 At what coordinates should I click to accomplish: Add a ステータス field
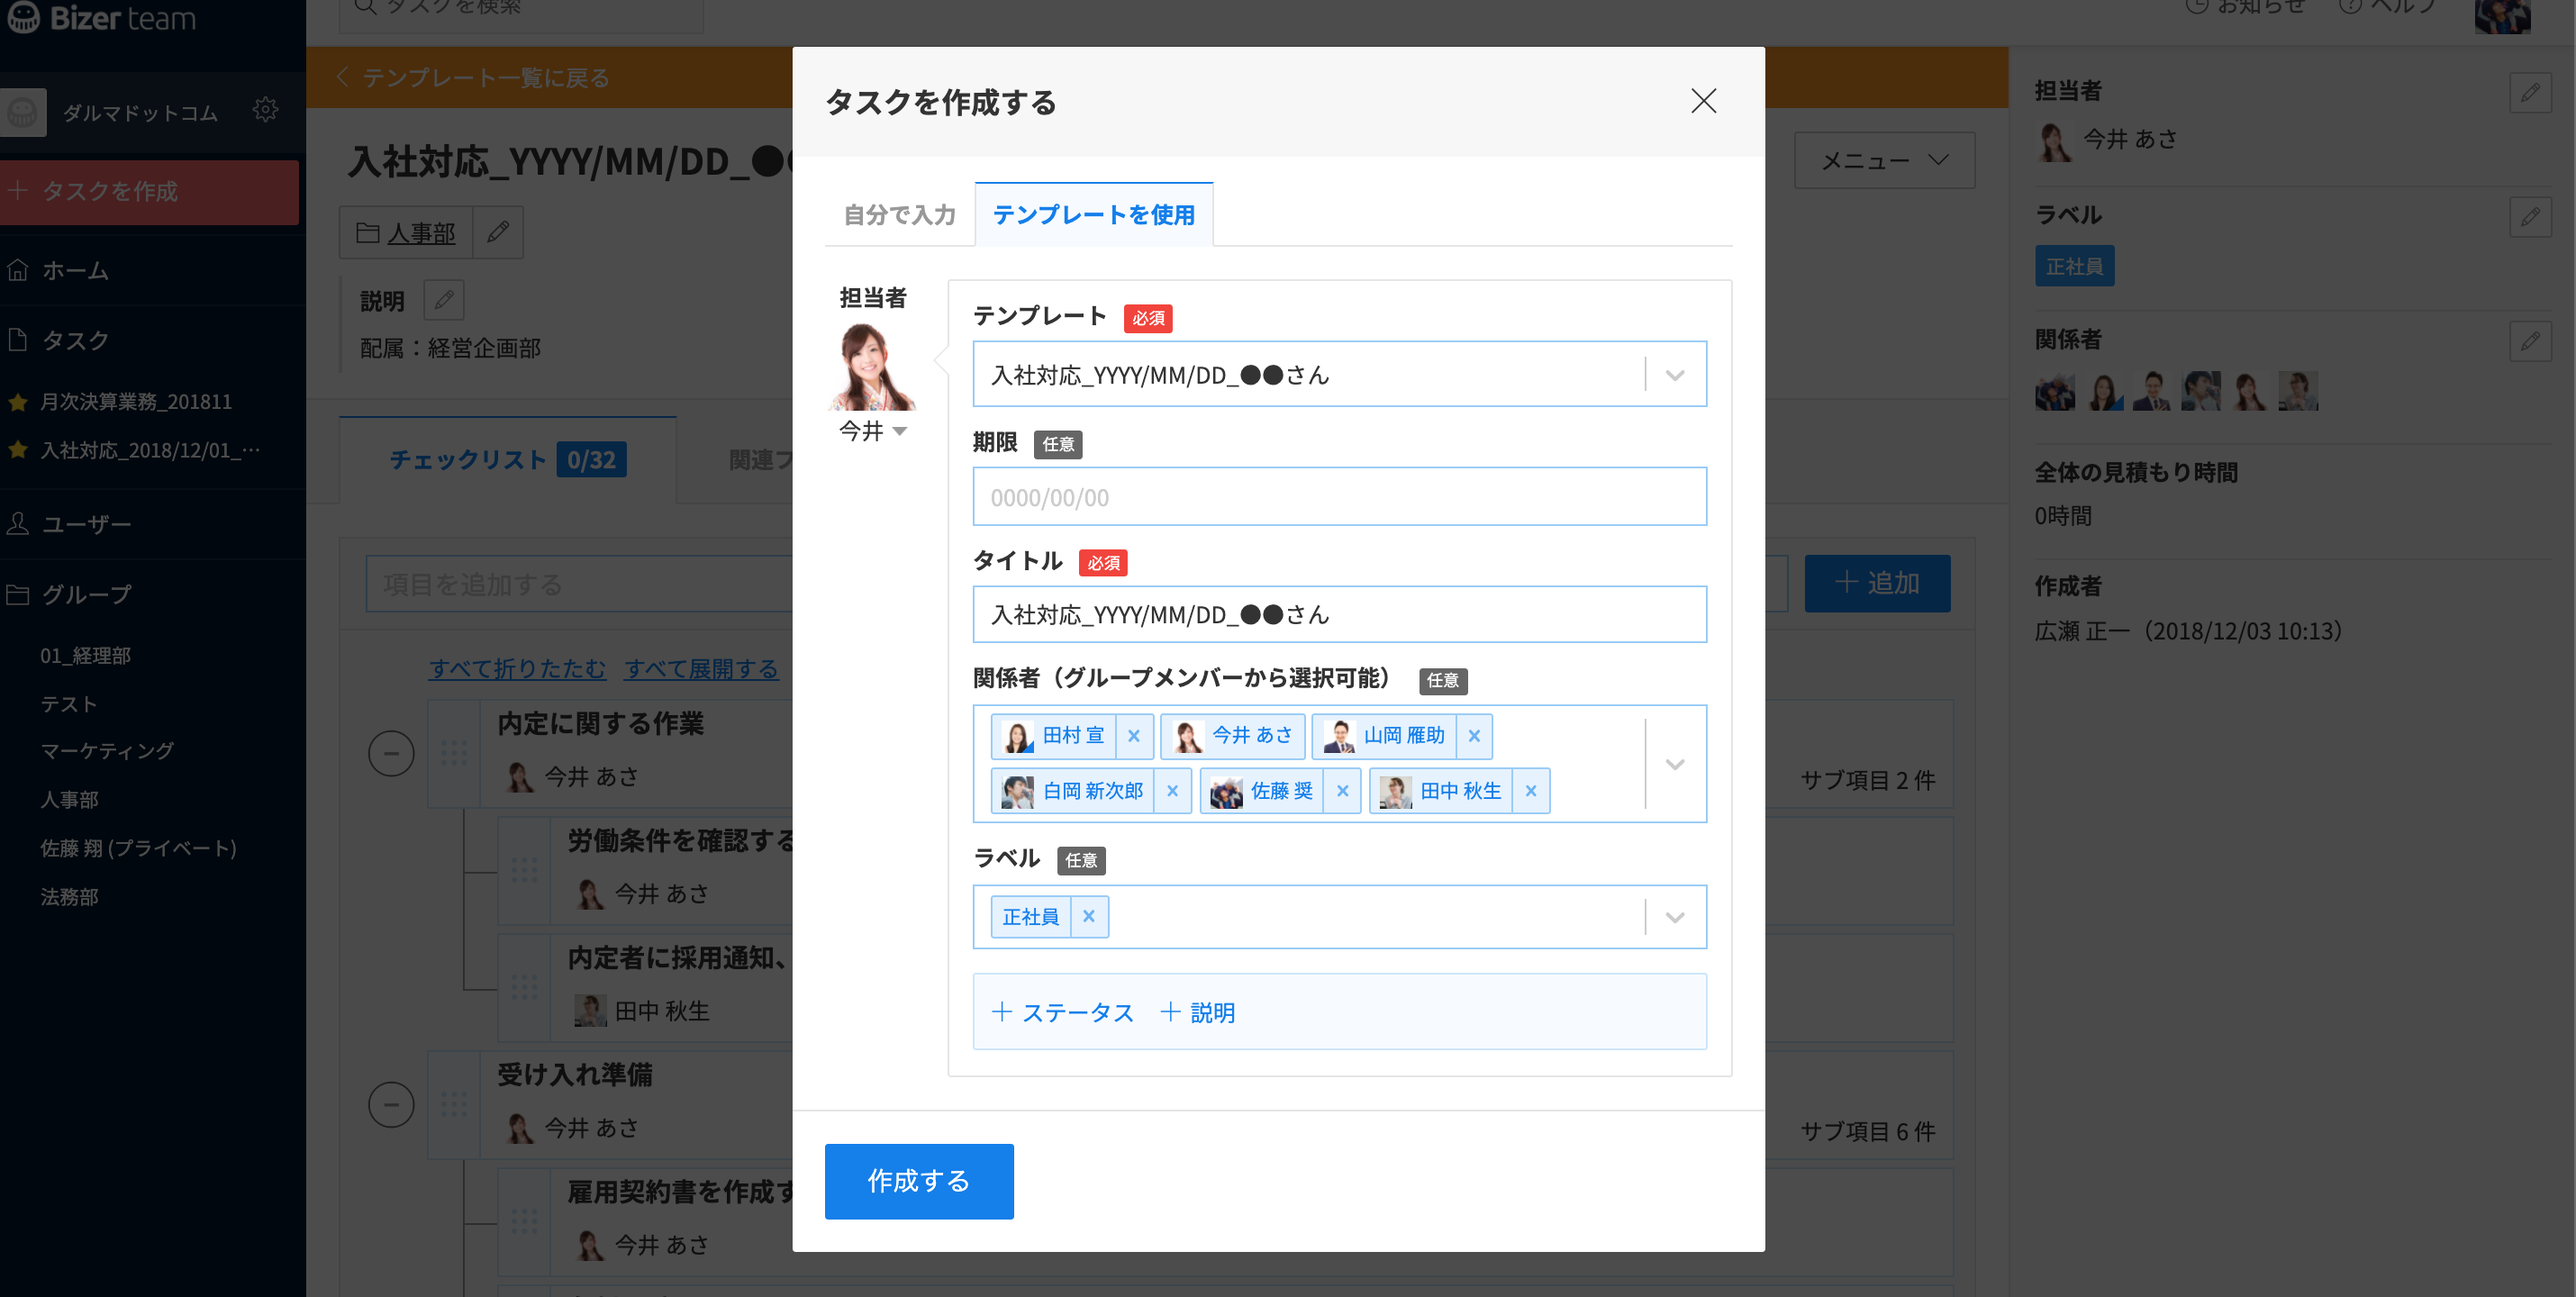[1062, 1013]
